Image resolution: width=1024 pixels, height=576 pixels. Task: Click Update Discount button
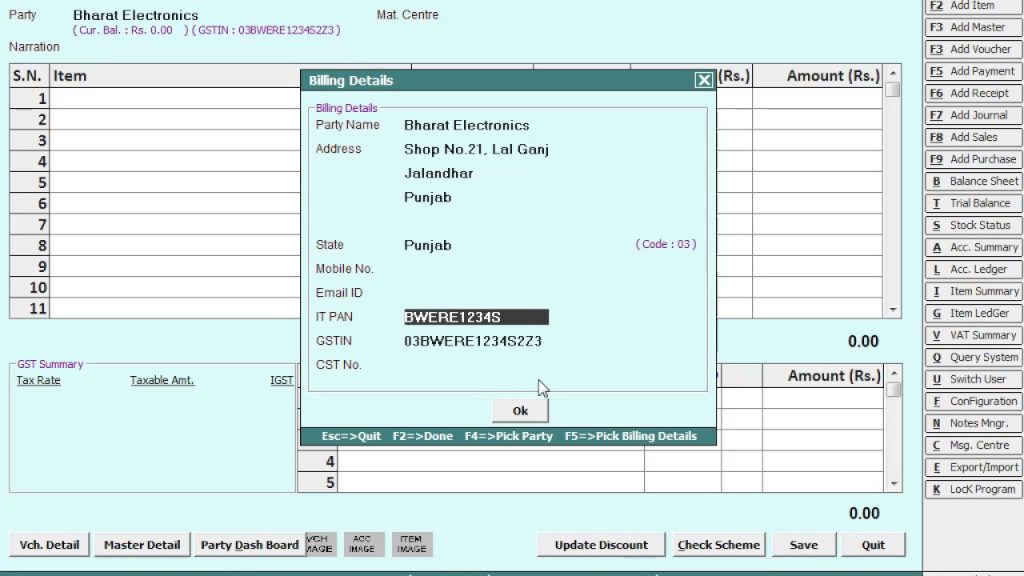(601, 545)
